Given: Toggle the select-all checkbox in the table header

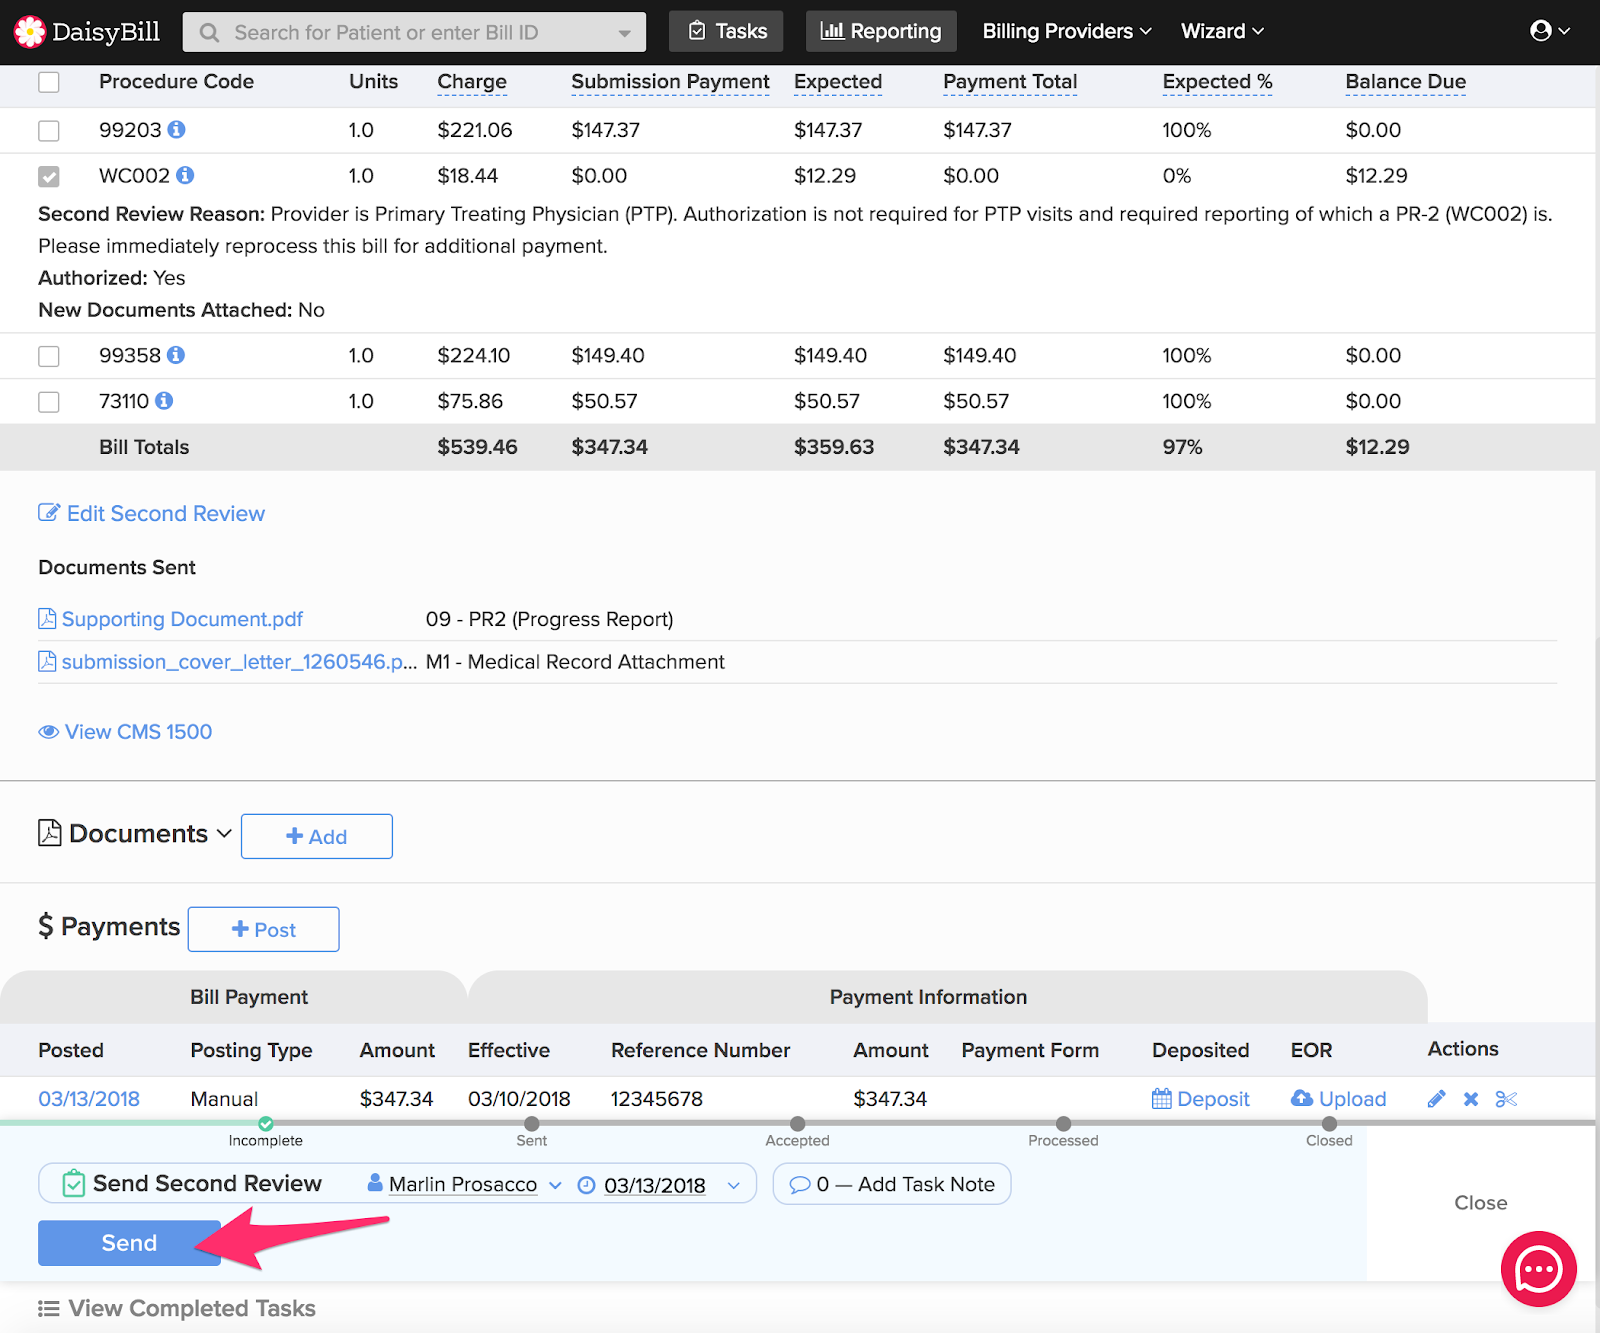Looking at the screenshot, I should pos(49,82).
